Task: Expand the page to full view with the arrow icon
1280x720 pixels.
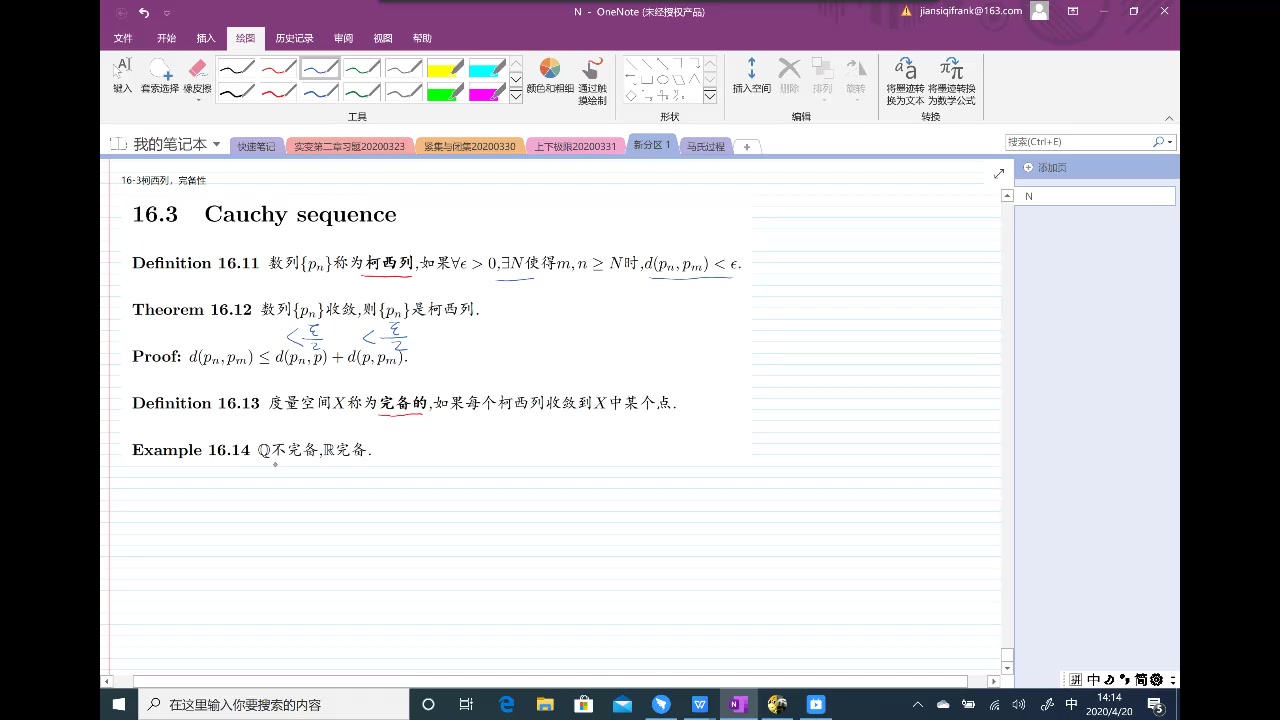Action: [998, 174]
